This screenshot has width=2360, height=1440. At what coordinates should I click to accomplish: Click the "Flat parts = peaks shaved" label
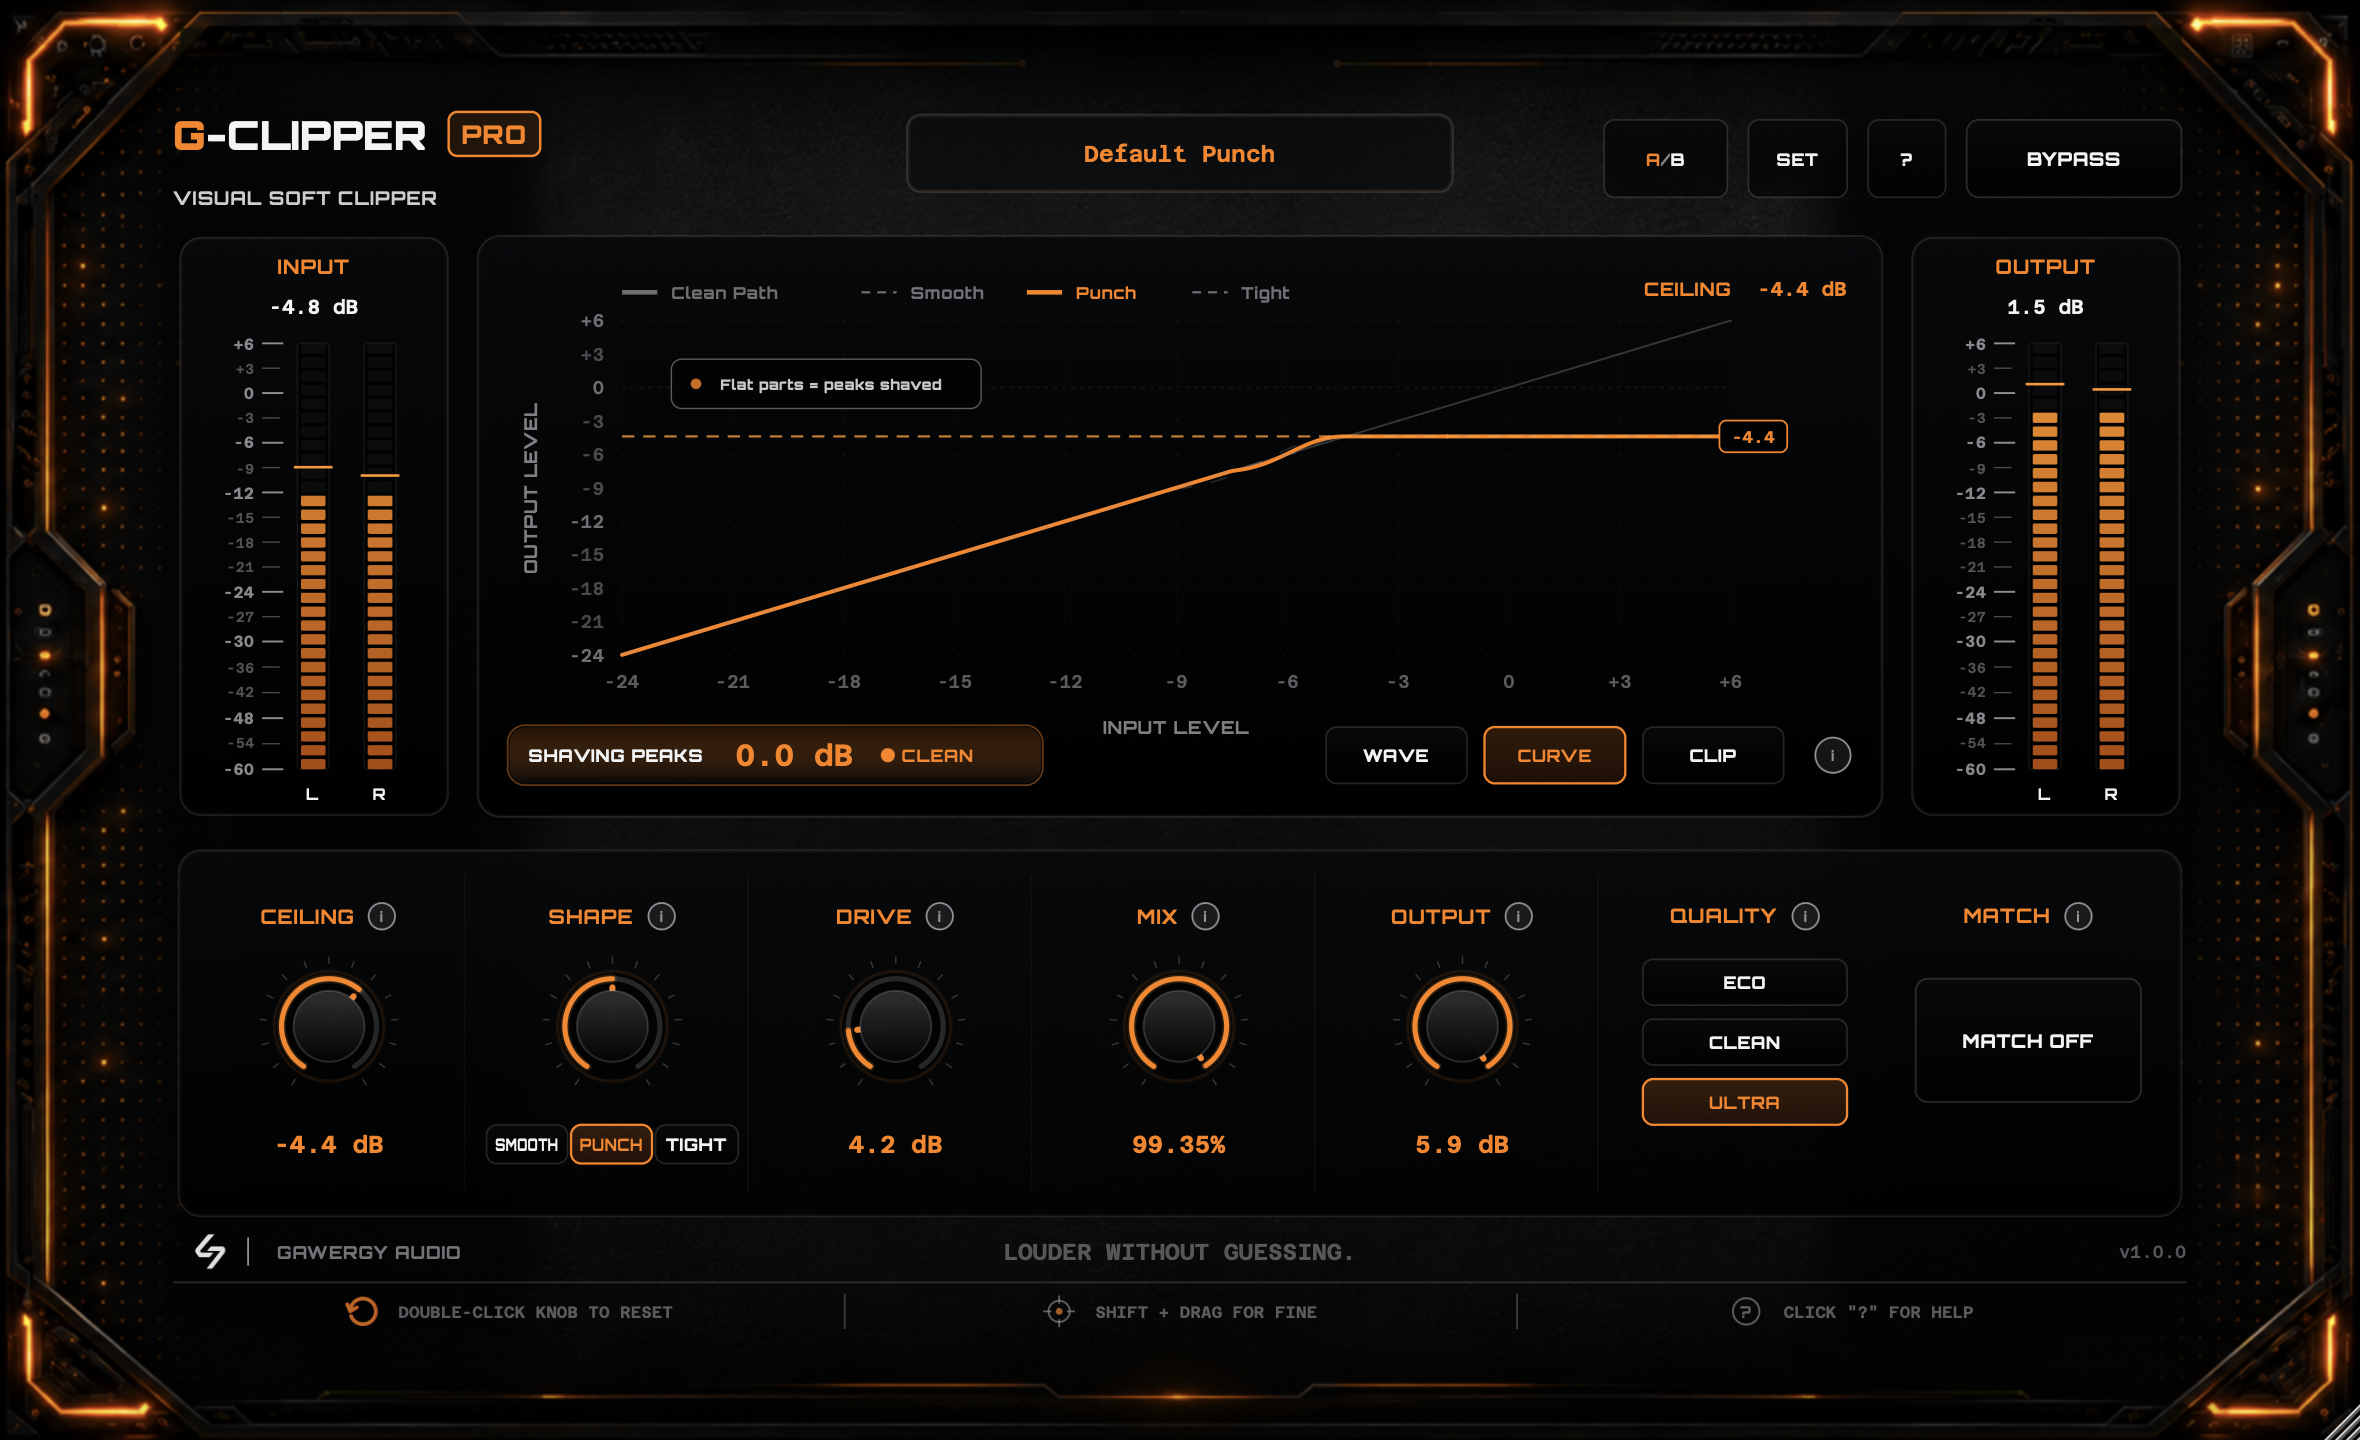coord(826,384)
